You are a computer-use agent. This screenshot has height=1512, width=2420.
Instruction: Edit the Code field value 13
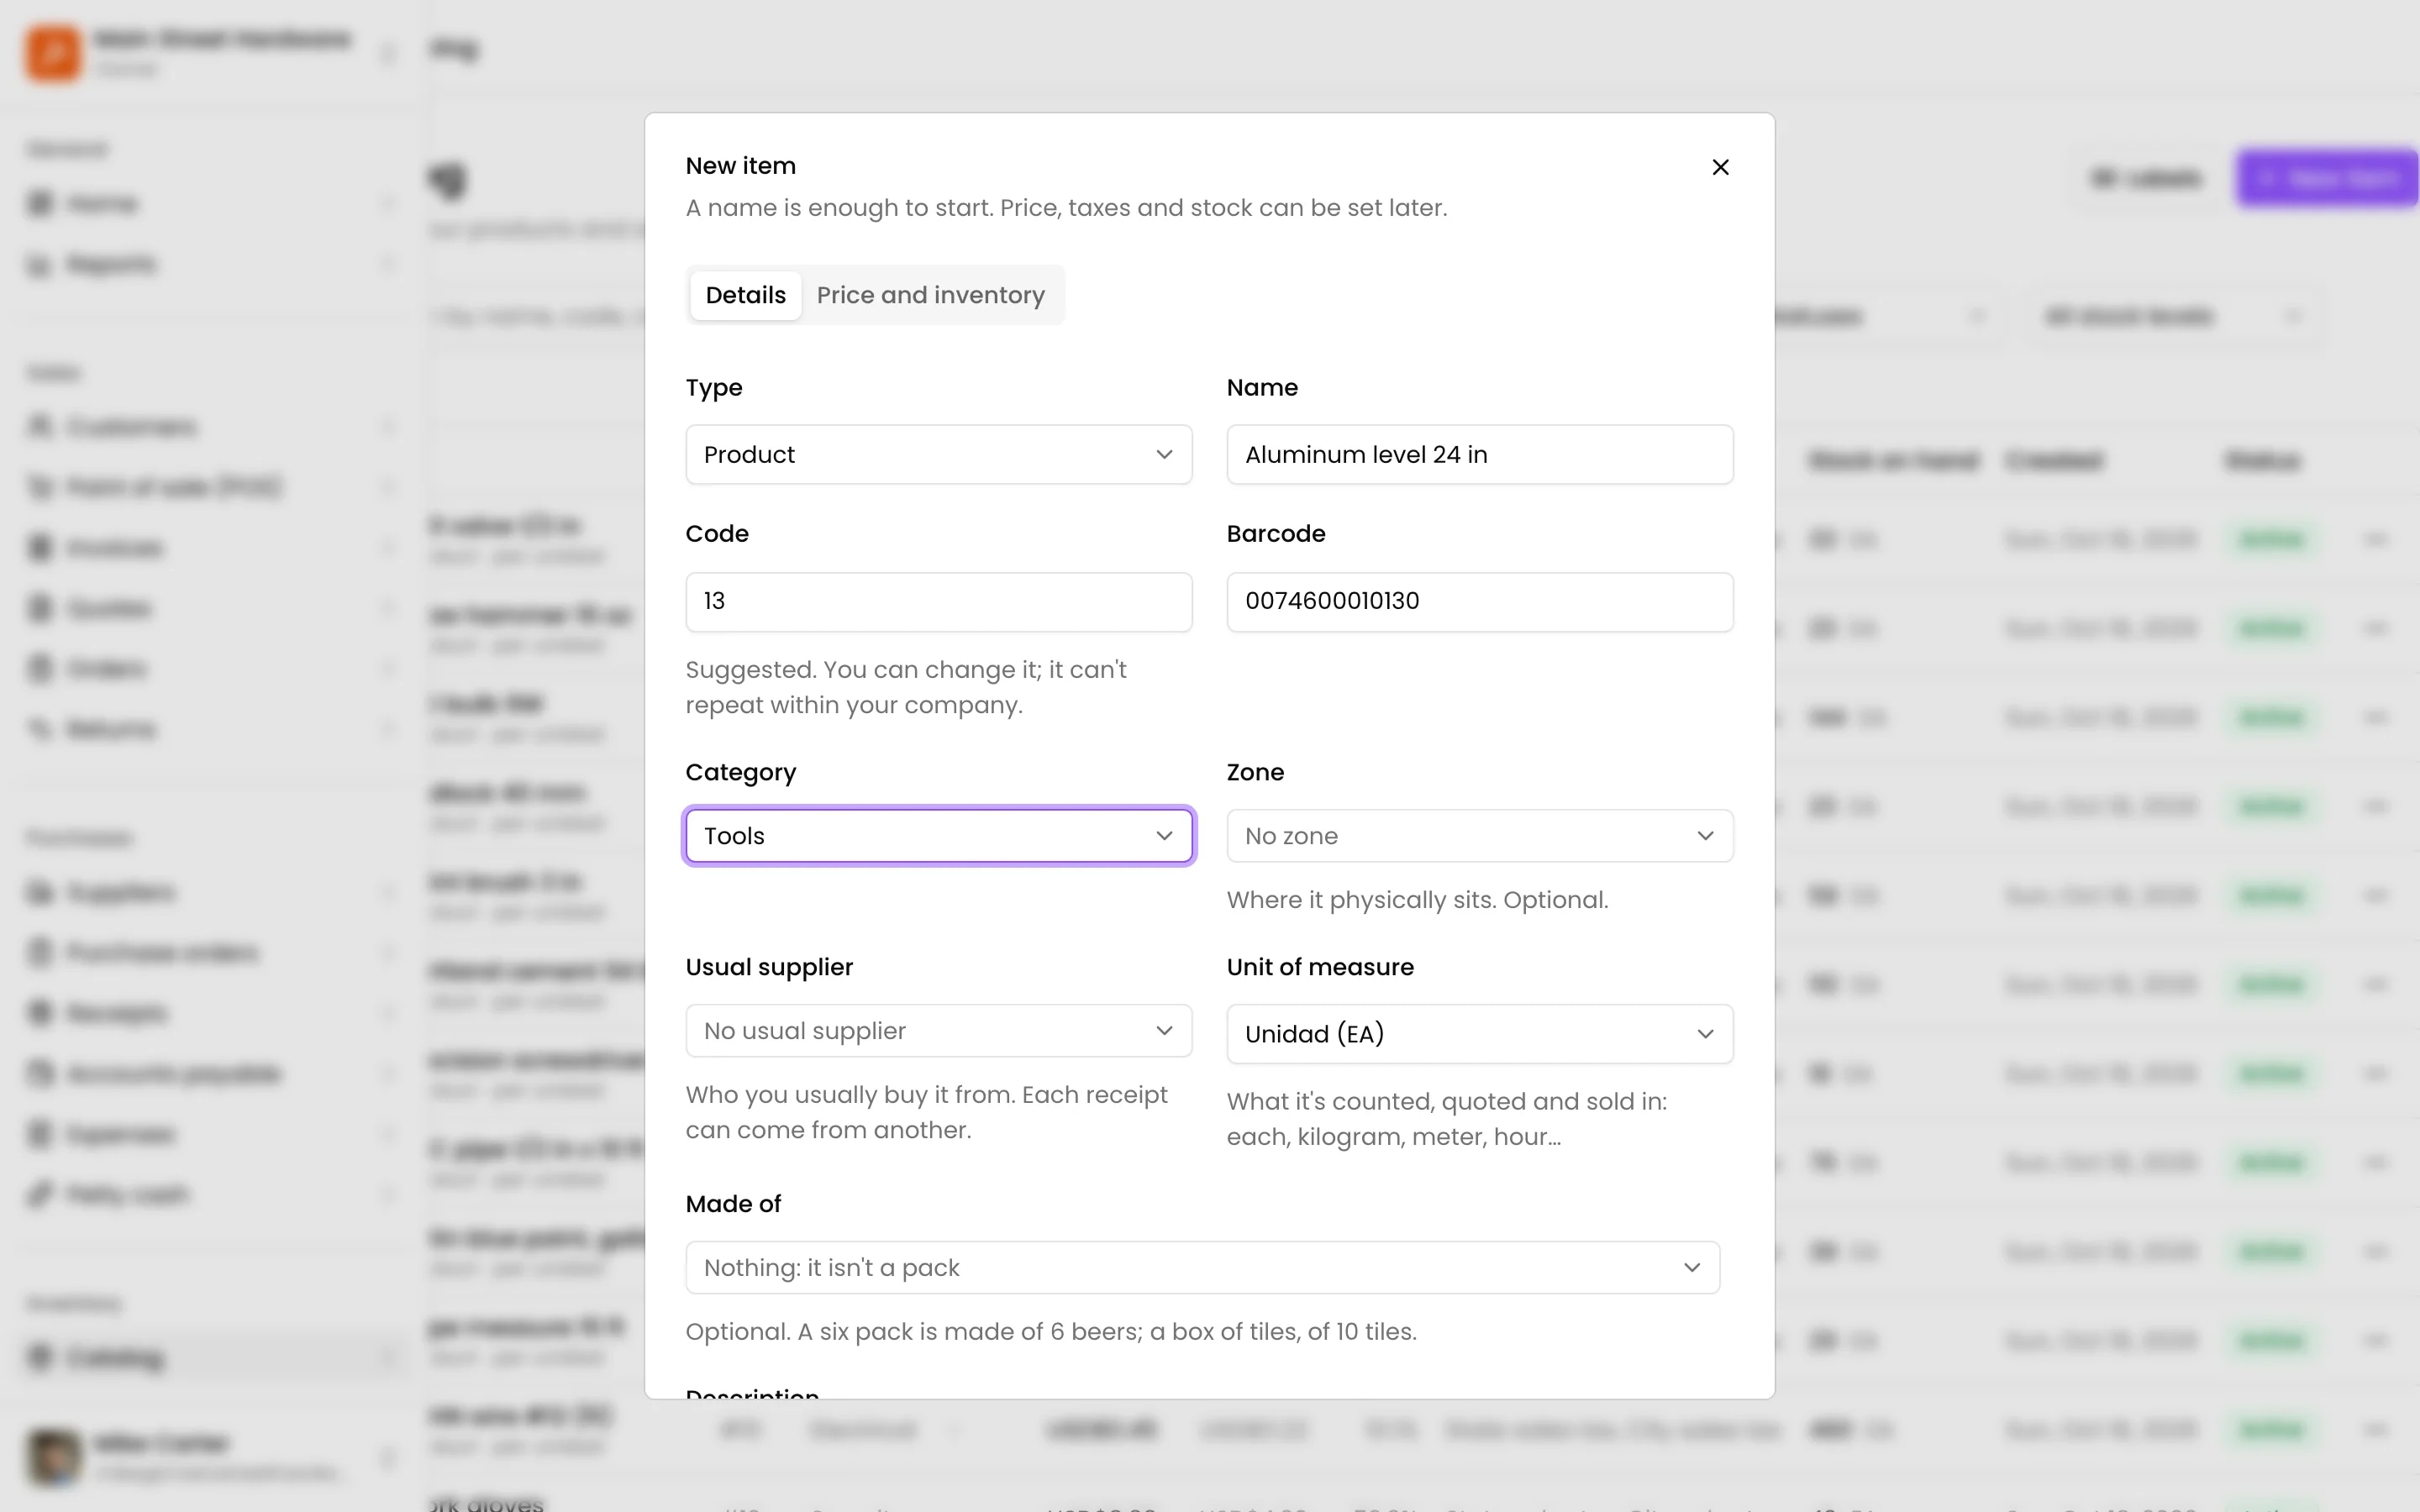(x=938, y=602)
